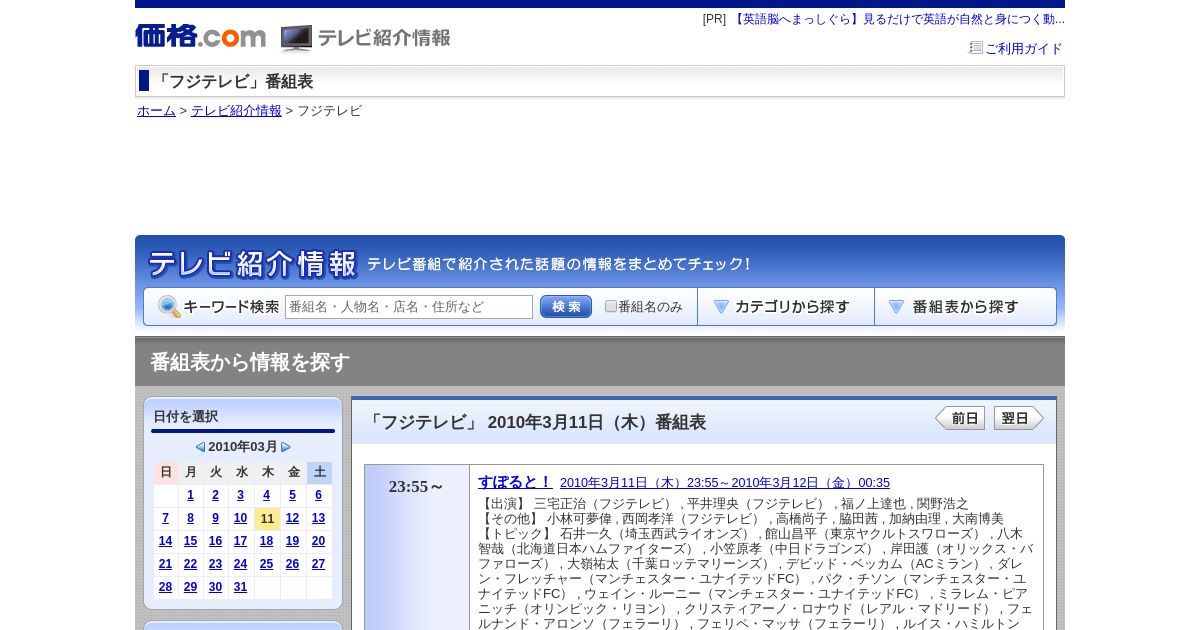Select March 2 in calendar
The width and height of the screenshot is (1200, 630).
pos(215,495)
